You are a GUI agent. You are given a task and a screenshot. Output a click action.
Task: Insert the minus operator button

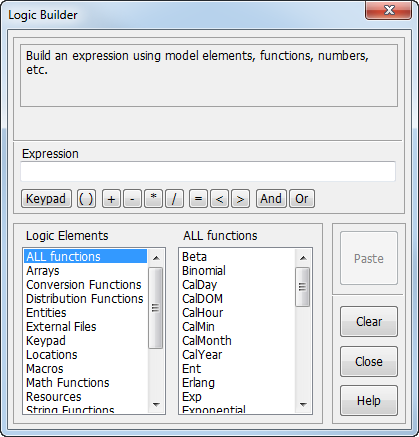132,199
